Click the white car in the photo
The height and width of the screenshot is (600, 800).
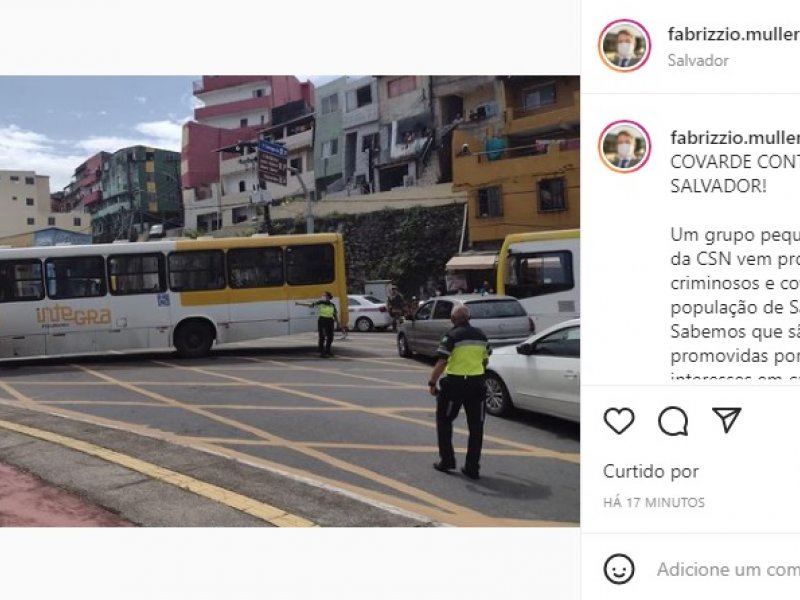tap(532, 368)
